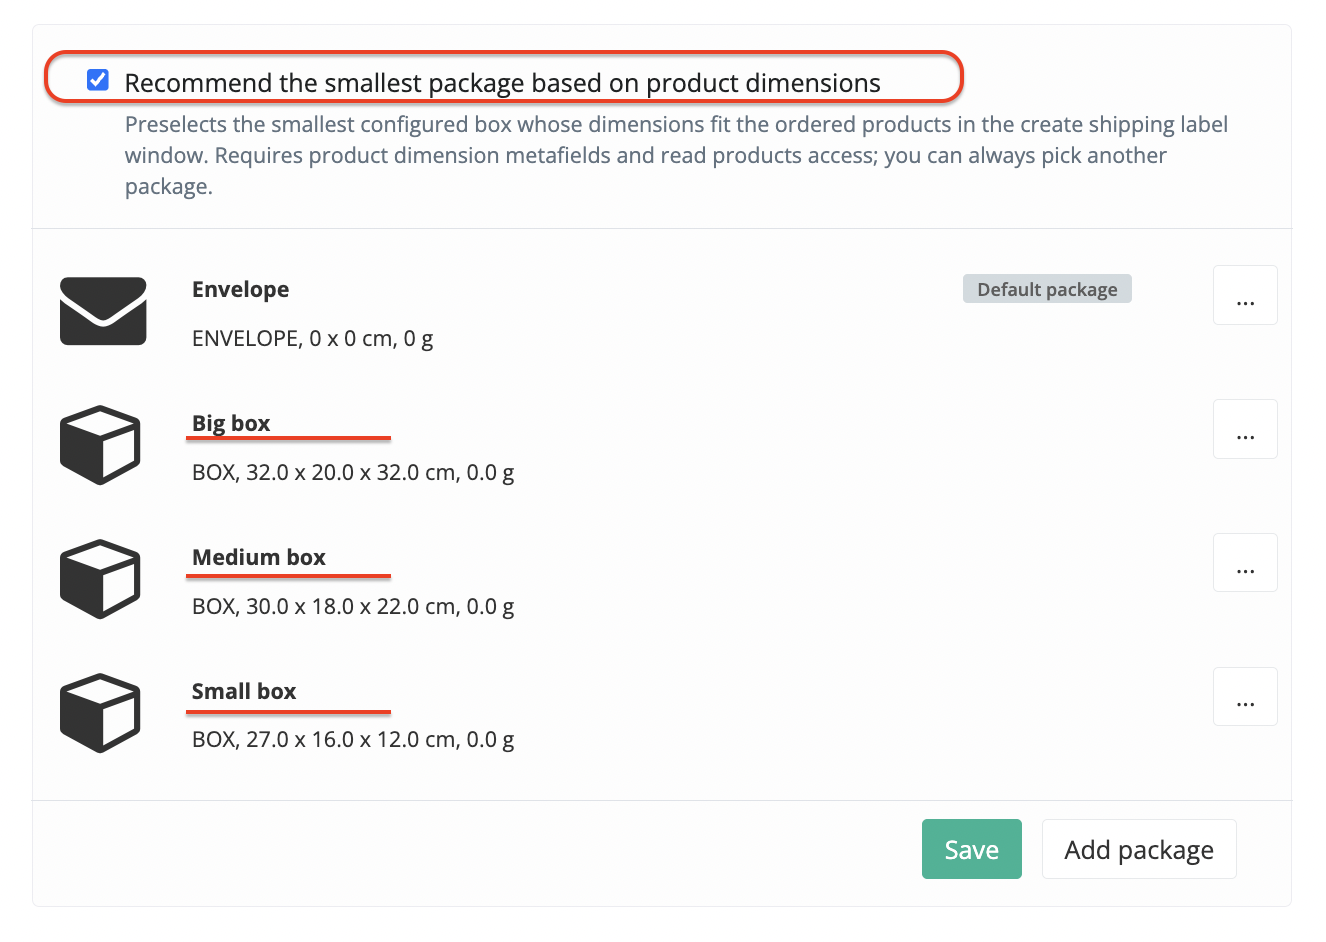
Task: Select the Medium box package name
Action: click(259, 557)
